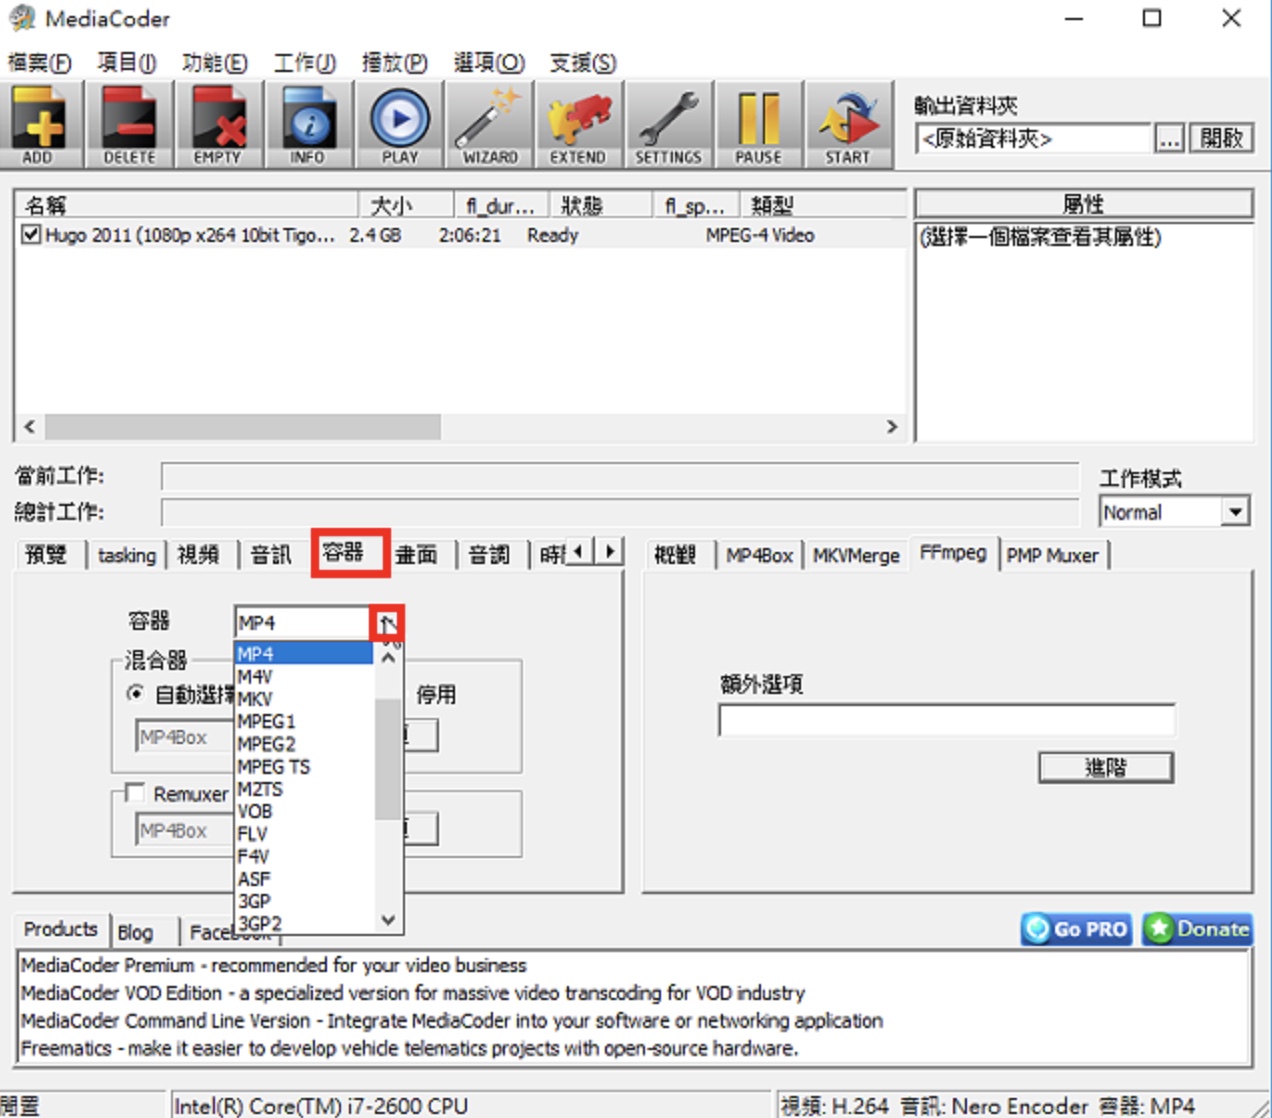Choose M4V in the container list
The width and height of the screenshot is (1272, 1118).
point(303,676)
